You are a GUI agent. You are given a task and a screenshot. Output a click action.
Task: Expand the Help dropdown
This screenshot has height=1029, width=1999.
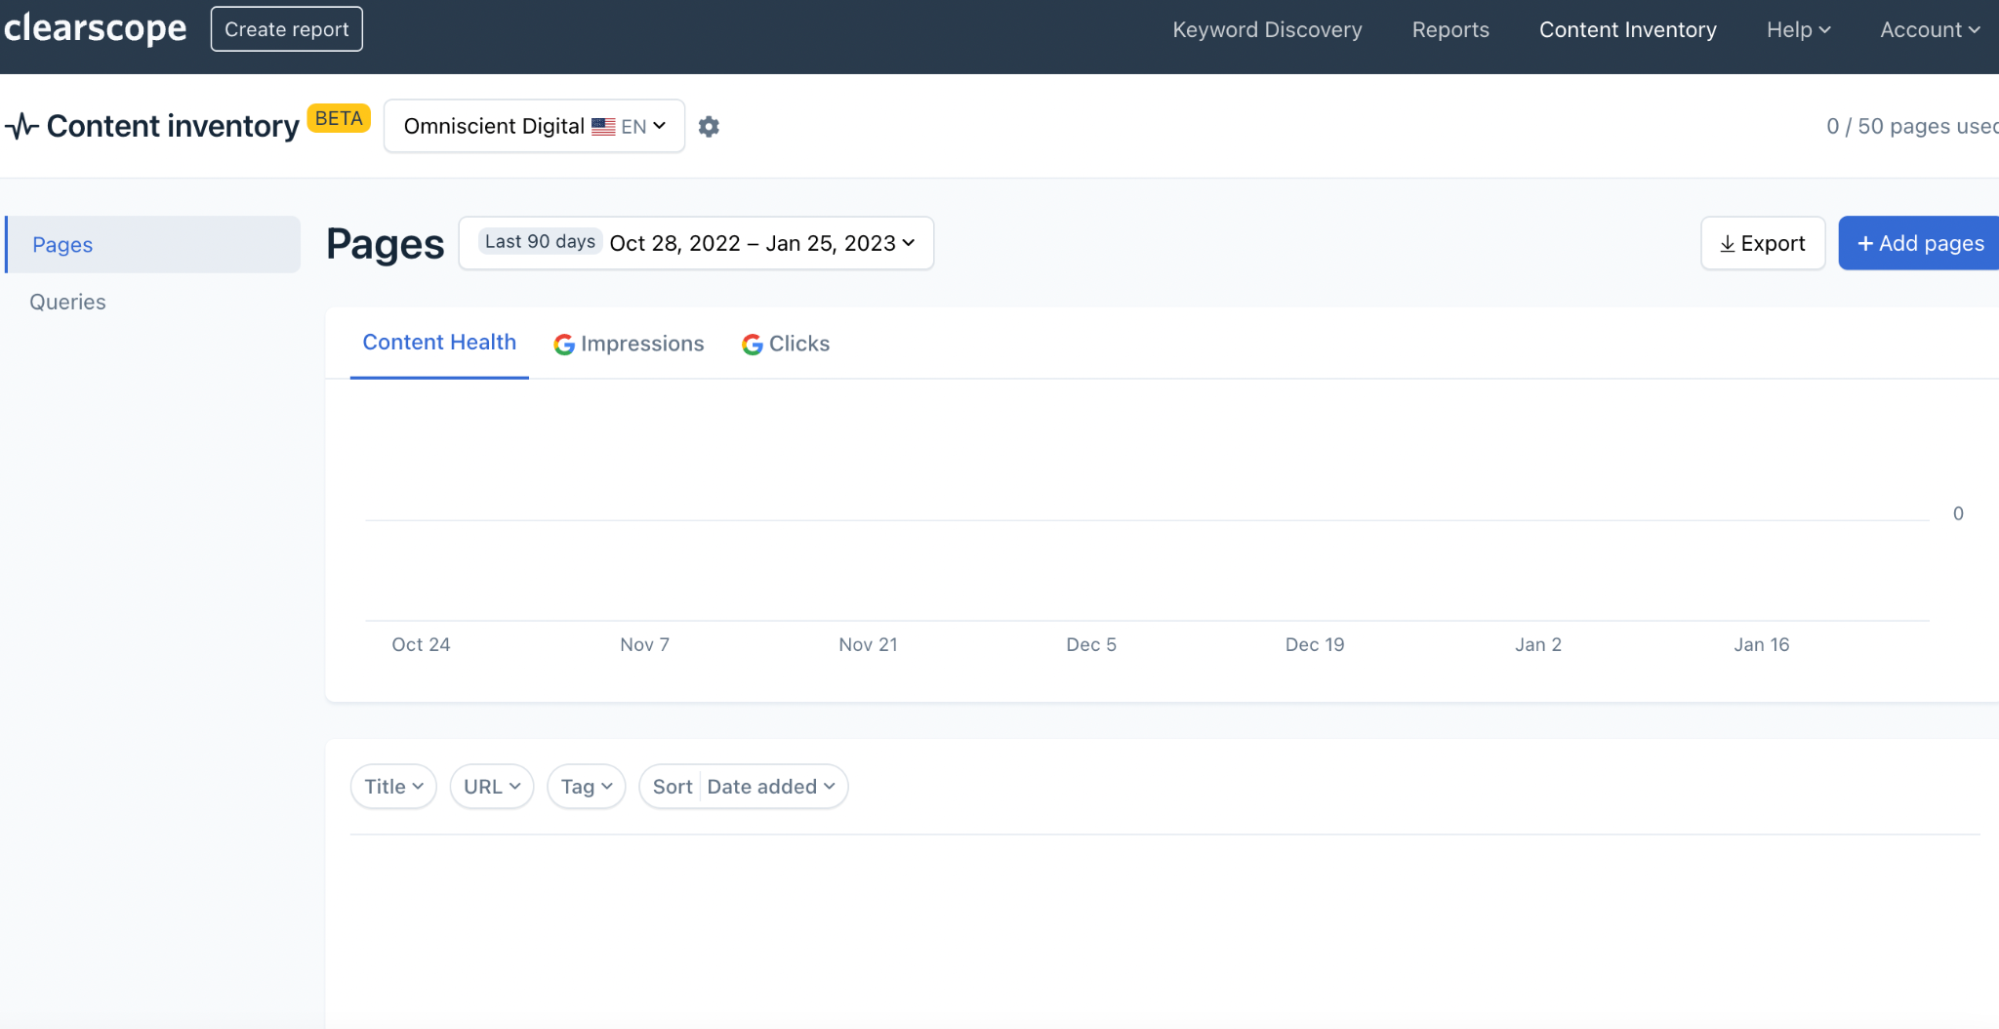tap(1797, 29)
